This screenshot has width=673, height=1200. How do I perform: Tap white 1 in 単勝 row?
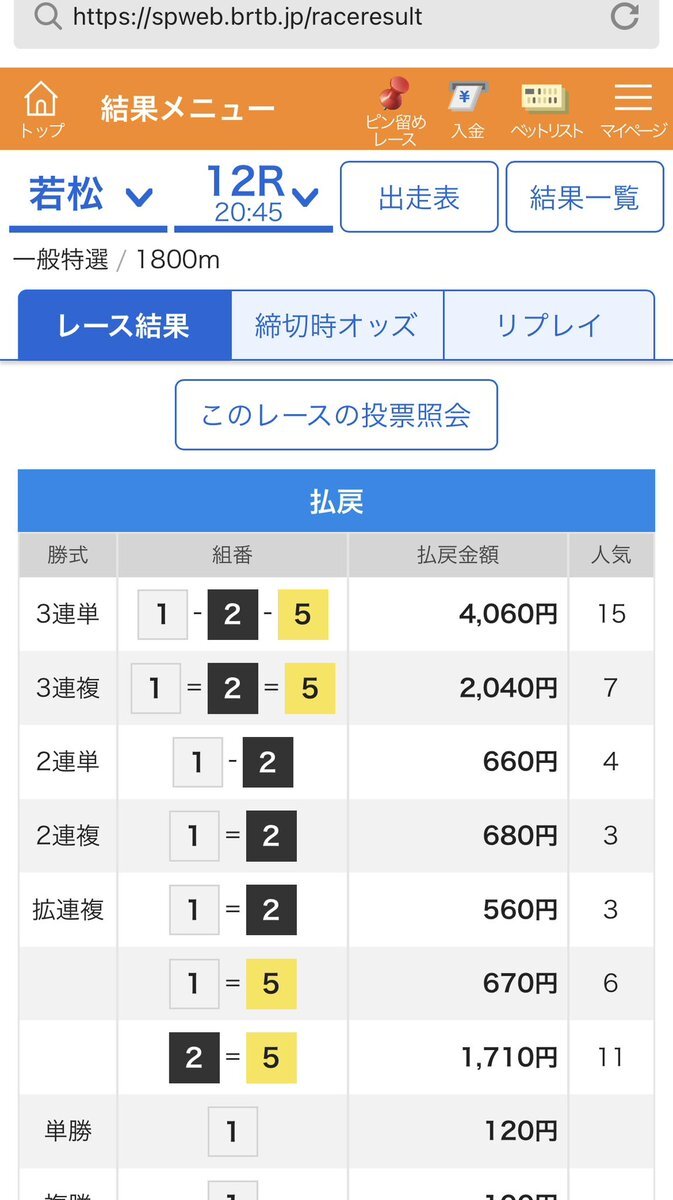coord(232,1132)
